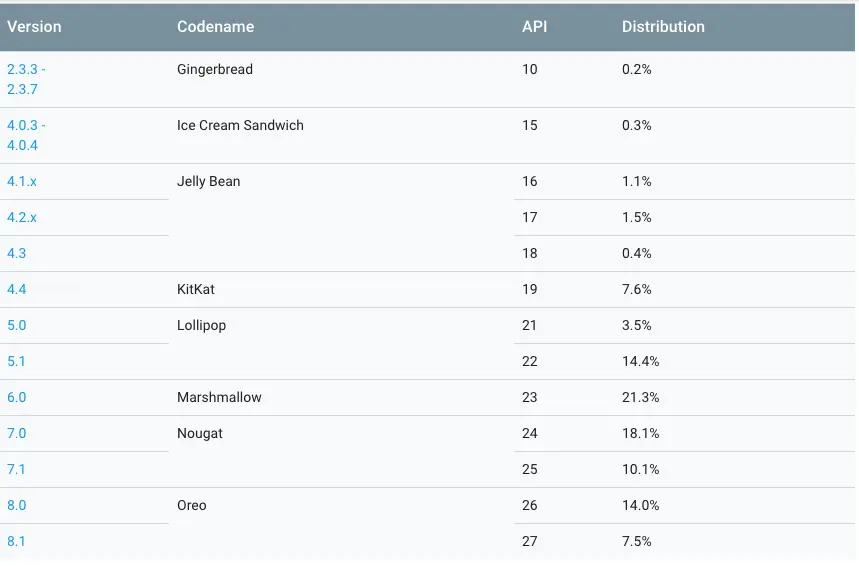Click the Version column header
This screenshot has width=859, height=566.
point(33,27)
